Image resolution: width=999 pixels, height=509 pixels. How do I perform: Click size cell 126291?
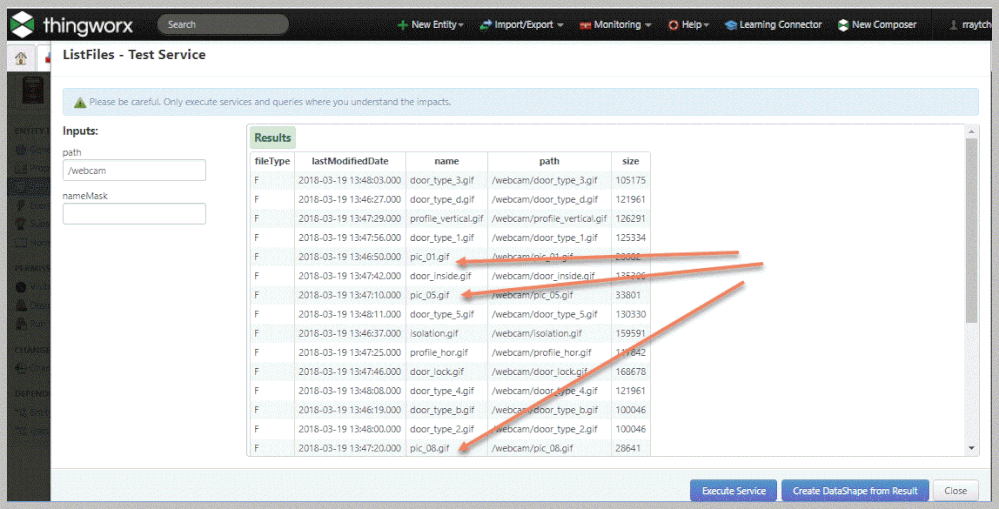click(631, 219)
